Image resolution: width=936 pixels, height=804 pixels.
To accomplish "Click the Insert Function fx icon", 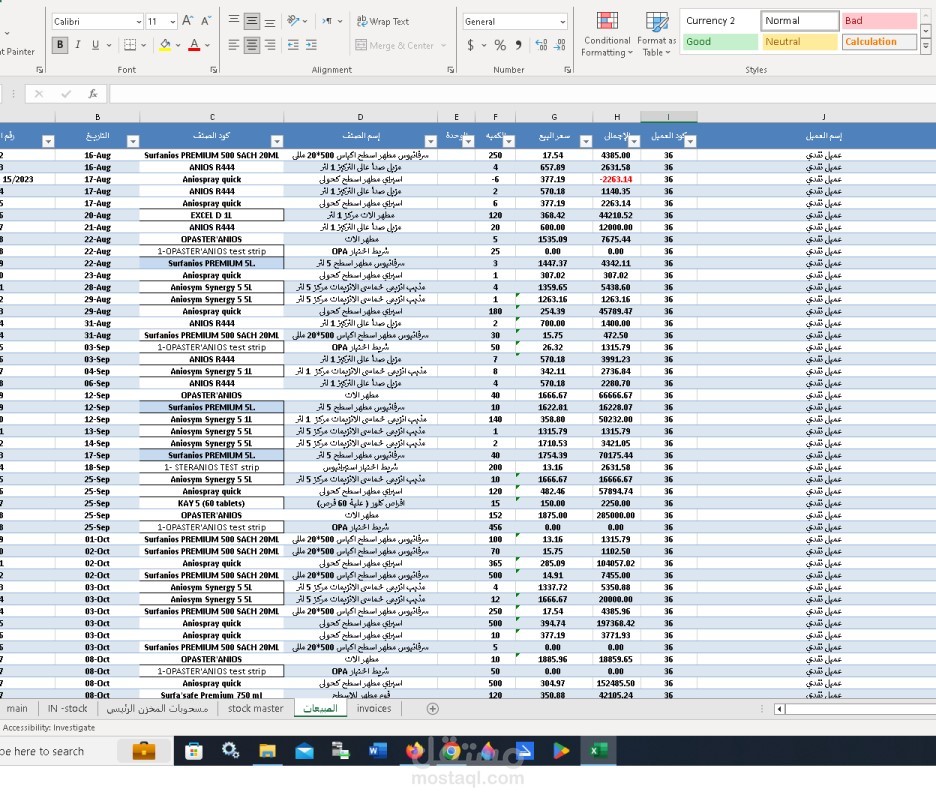I will coord(93,94).
